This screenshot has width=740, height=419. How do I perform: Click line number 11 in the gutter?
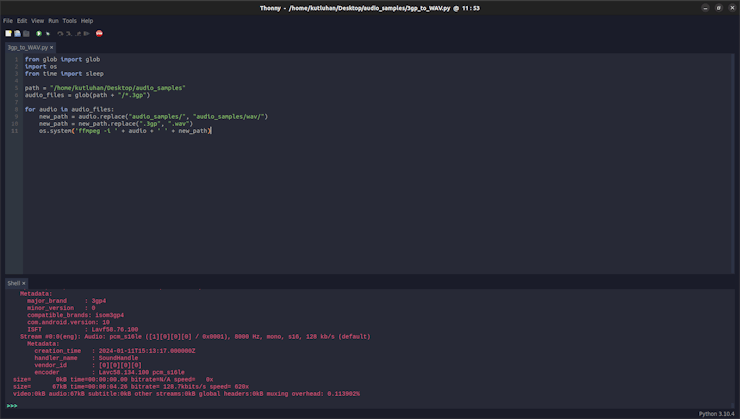(x=15, y=131)
